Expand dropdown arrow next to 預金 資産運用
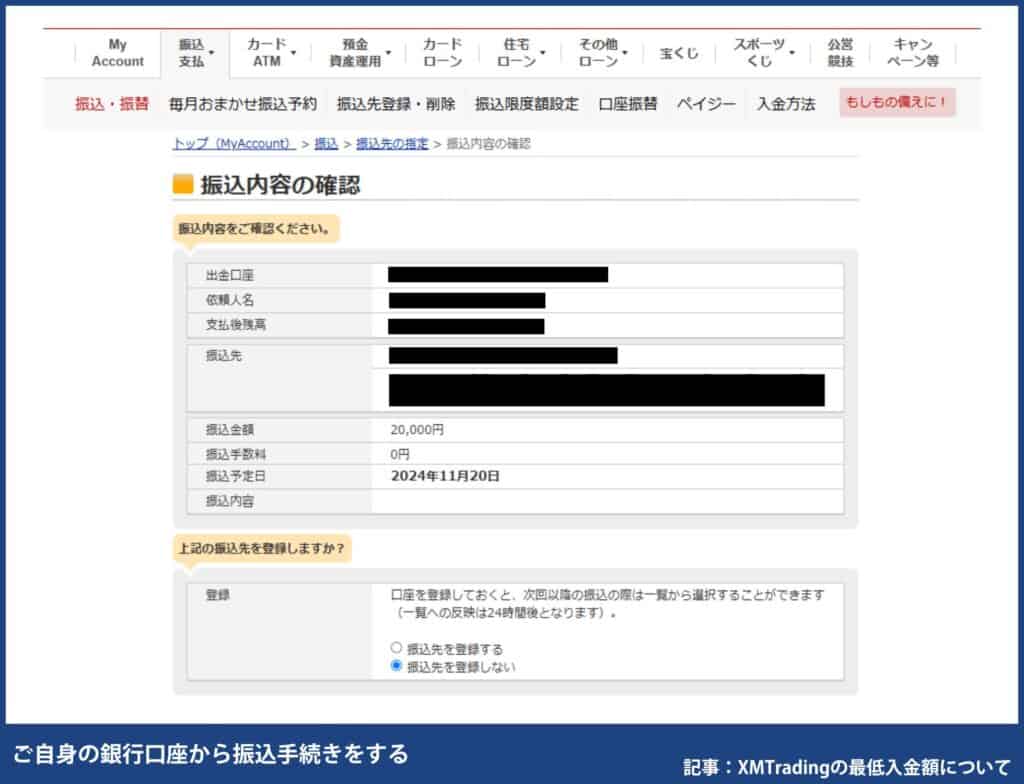The width and height of the screenshot is (1024, 784). tap(389, 52)
